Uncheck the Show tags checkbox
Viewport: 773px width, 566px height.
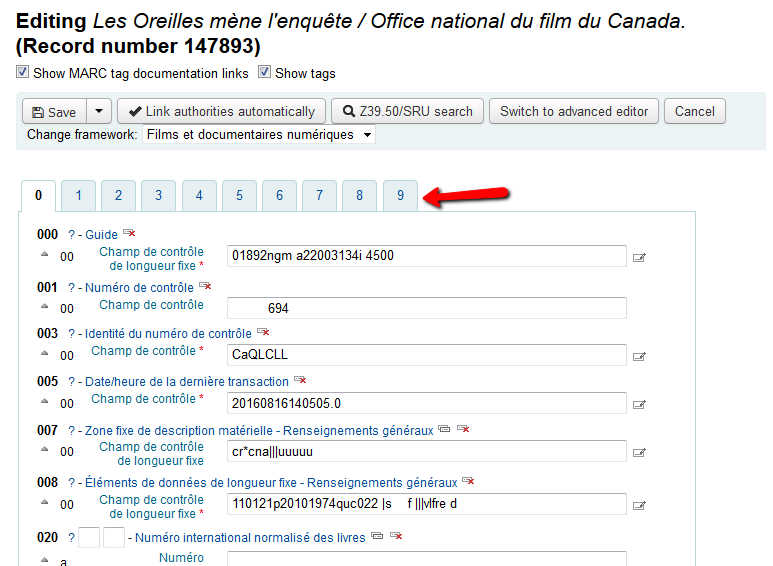click(265, 72)
